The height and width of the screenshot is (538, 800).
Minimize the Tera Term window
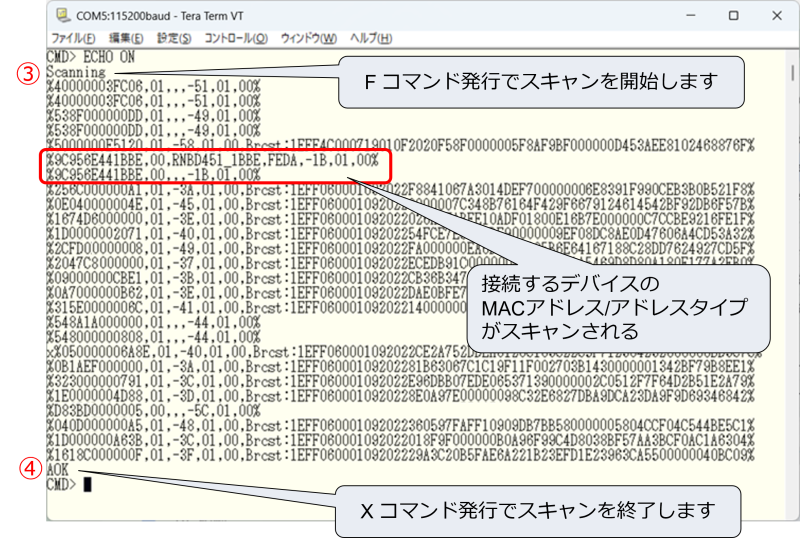687,16
